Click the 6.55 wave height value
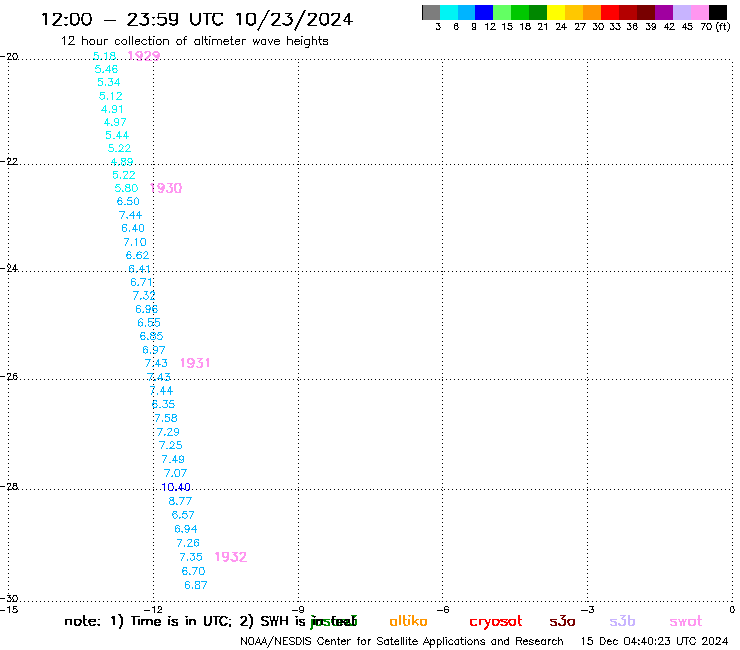Viewport: 740px width, 650px height. [x=149, y=322]
